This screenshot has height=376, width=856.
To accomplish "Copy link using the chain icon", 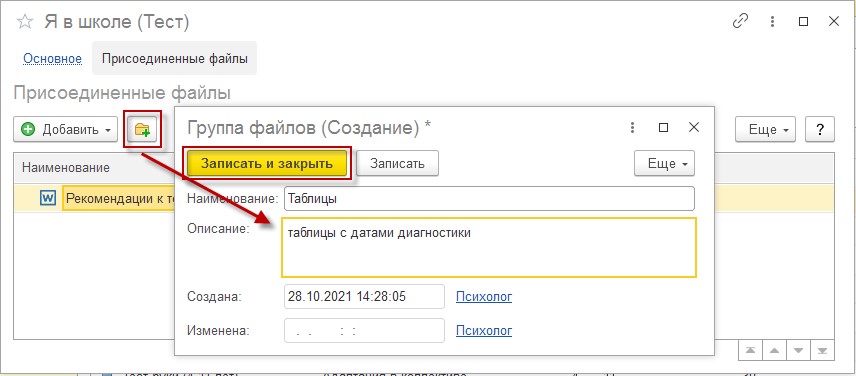I will point(740,22).
